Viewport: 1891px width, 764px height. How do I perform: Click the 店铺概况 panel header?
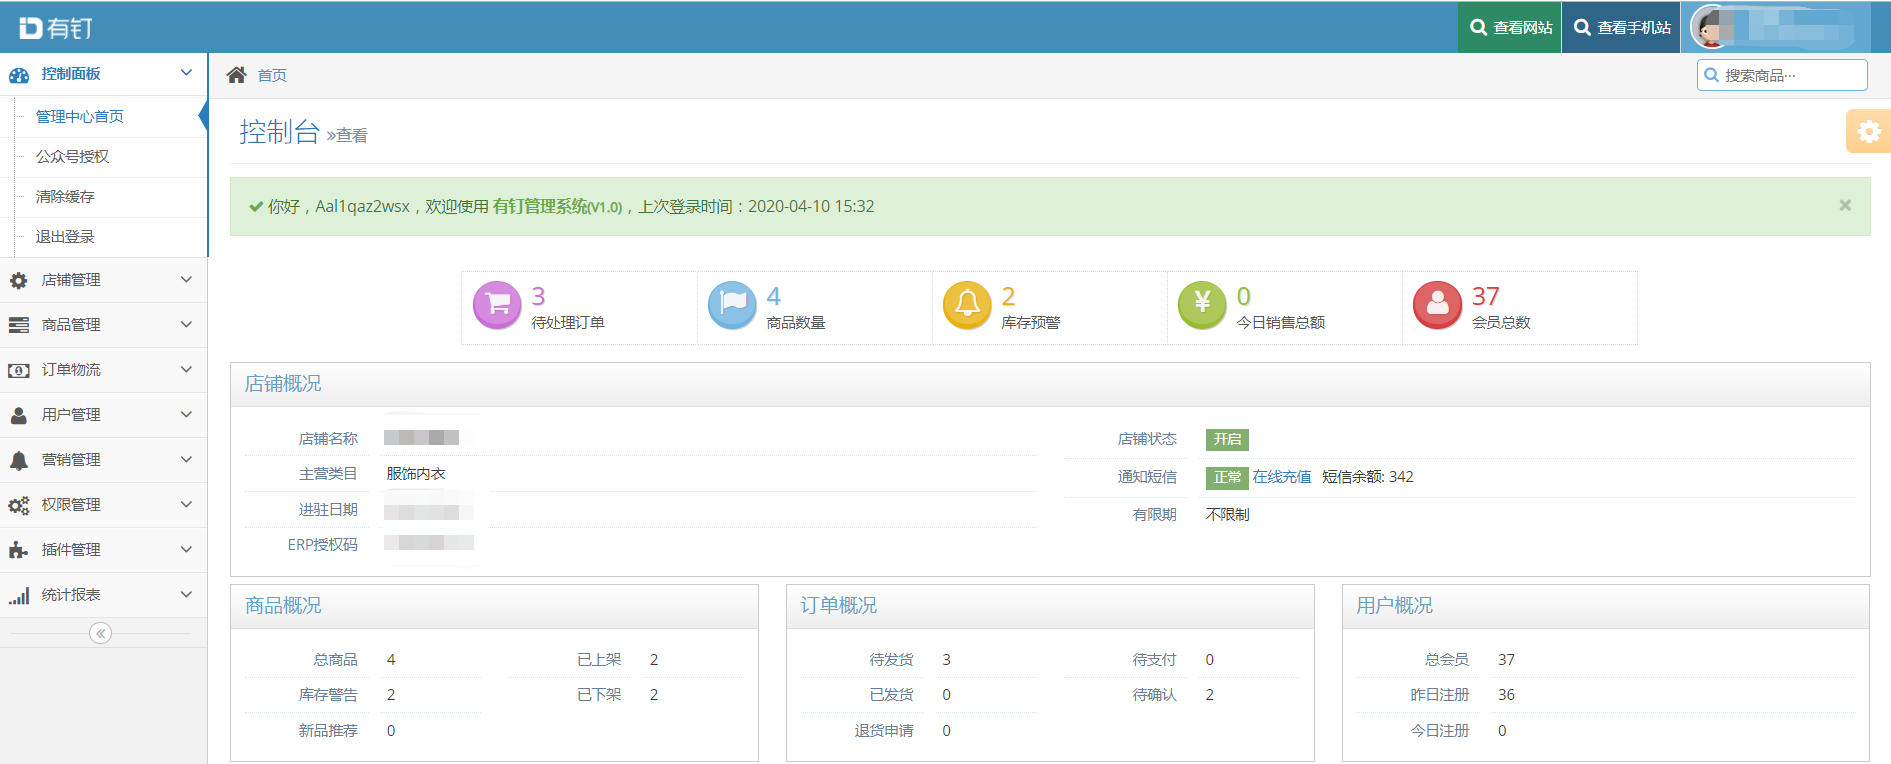pos(1050,384)
